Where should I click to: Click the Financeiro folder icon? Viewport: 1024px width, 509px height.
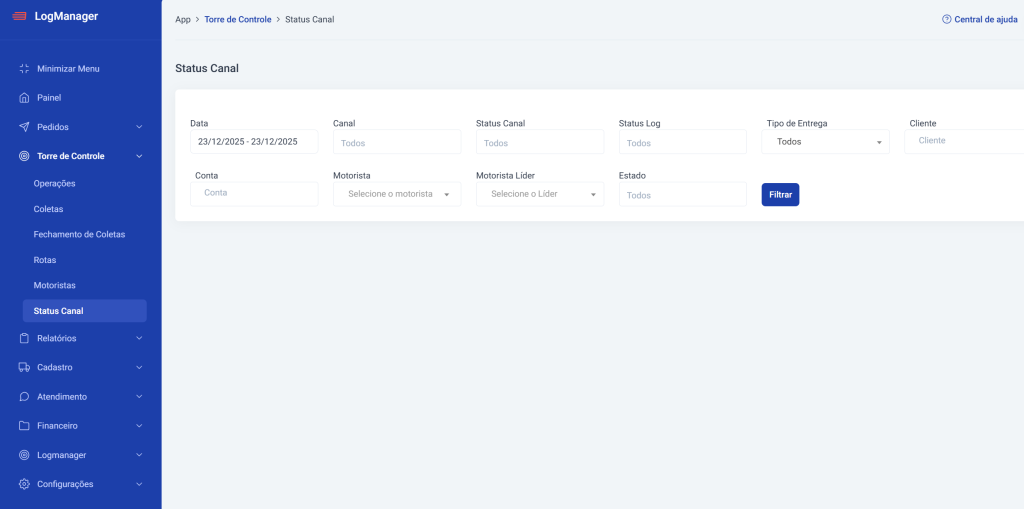[x=24, y=426]
